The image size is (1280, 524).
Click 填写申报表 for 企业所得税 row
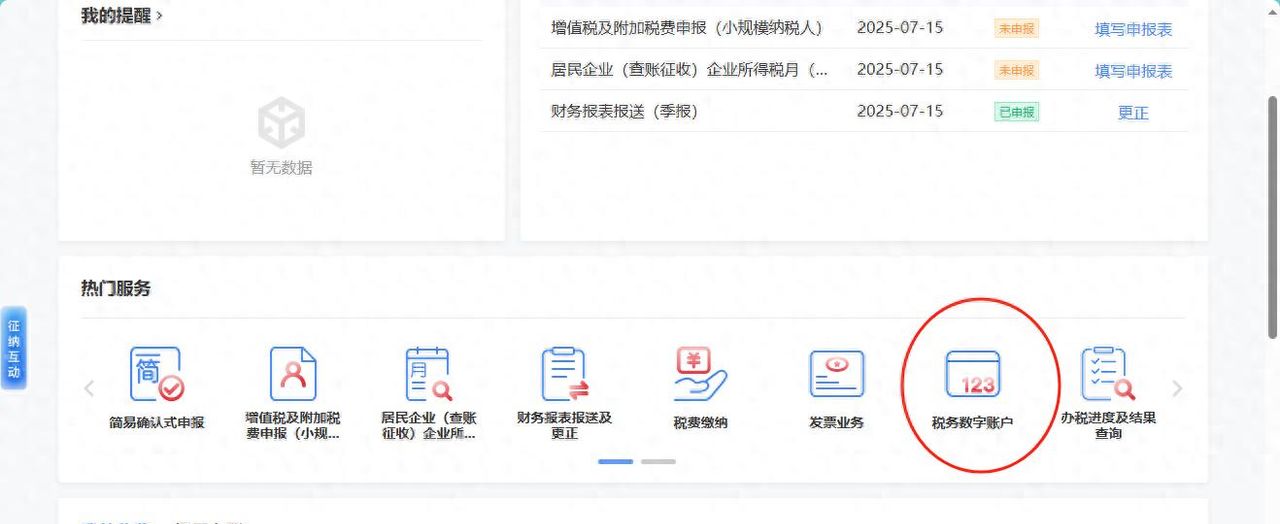click(x=1133, y=71)
